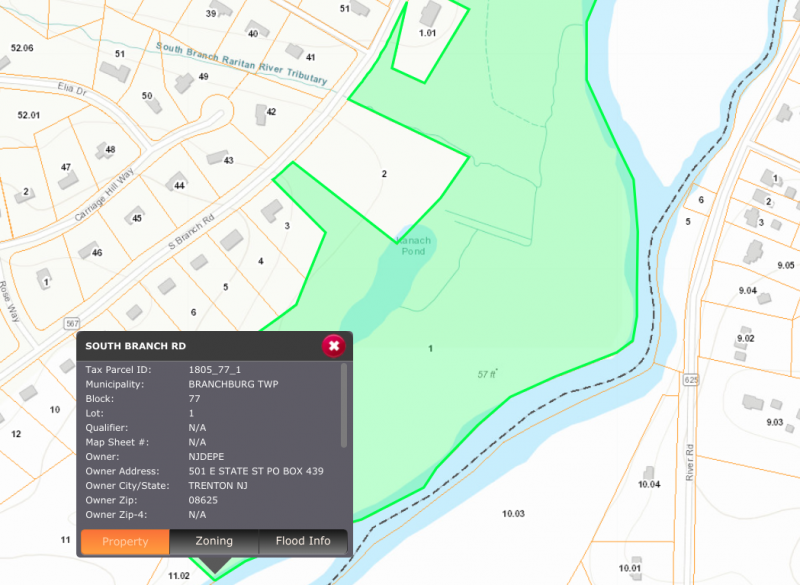Screen dimensions: 800x585
Task: Click the popup's vertical scrollbar
Action: [344, 405]
